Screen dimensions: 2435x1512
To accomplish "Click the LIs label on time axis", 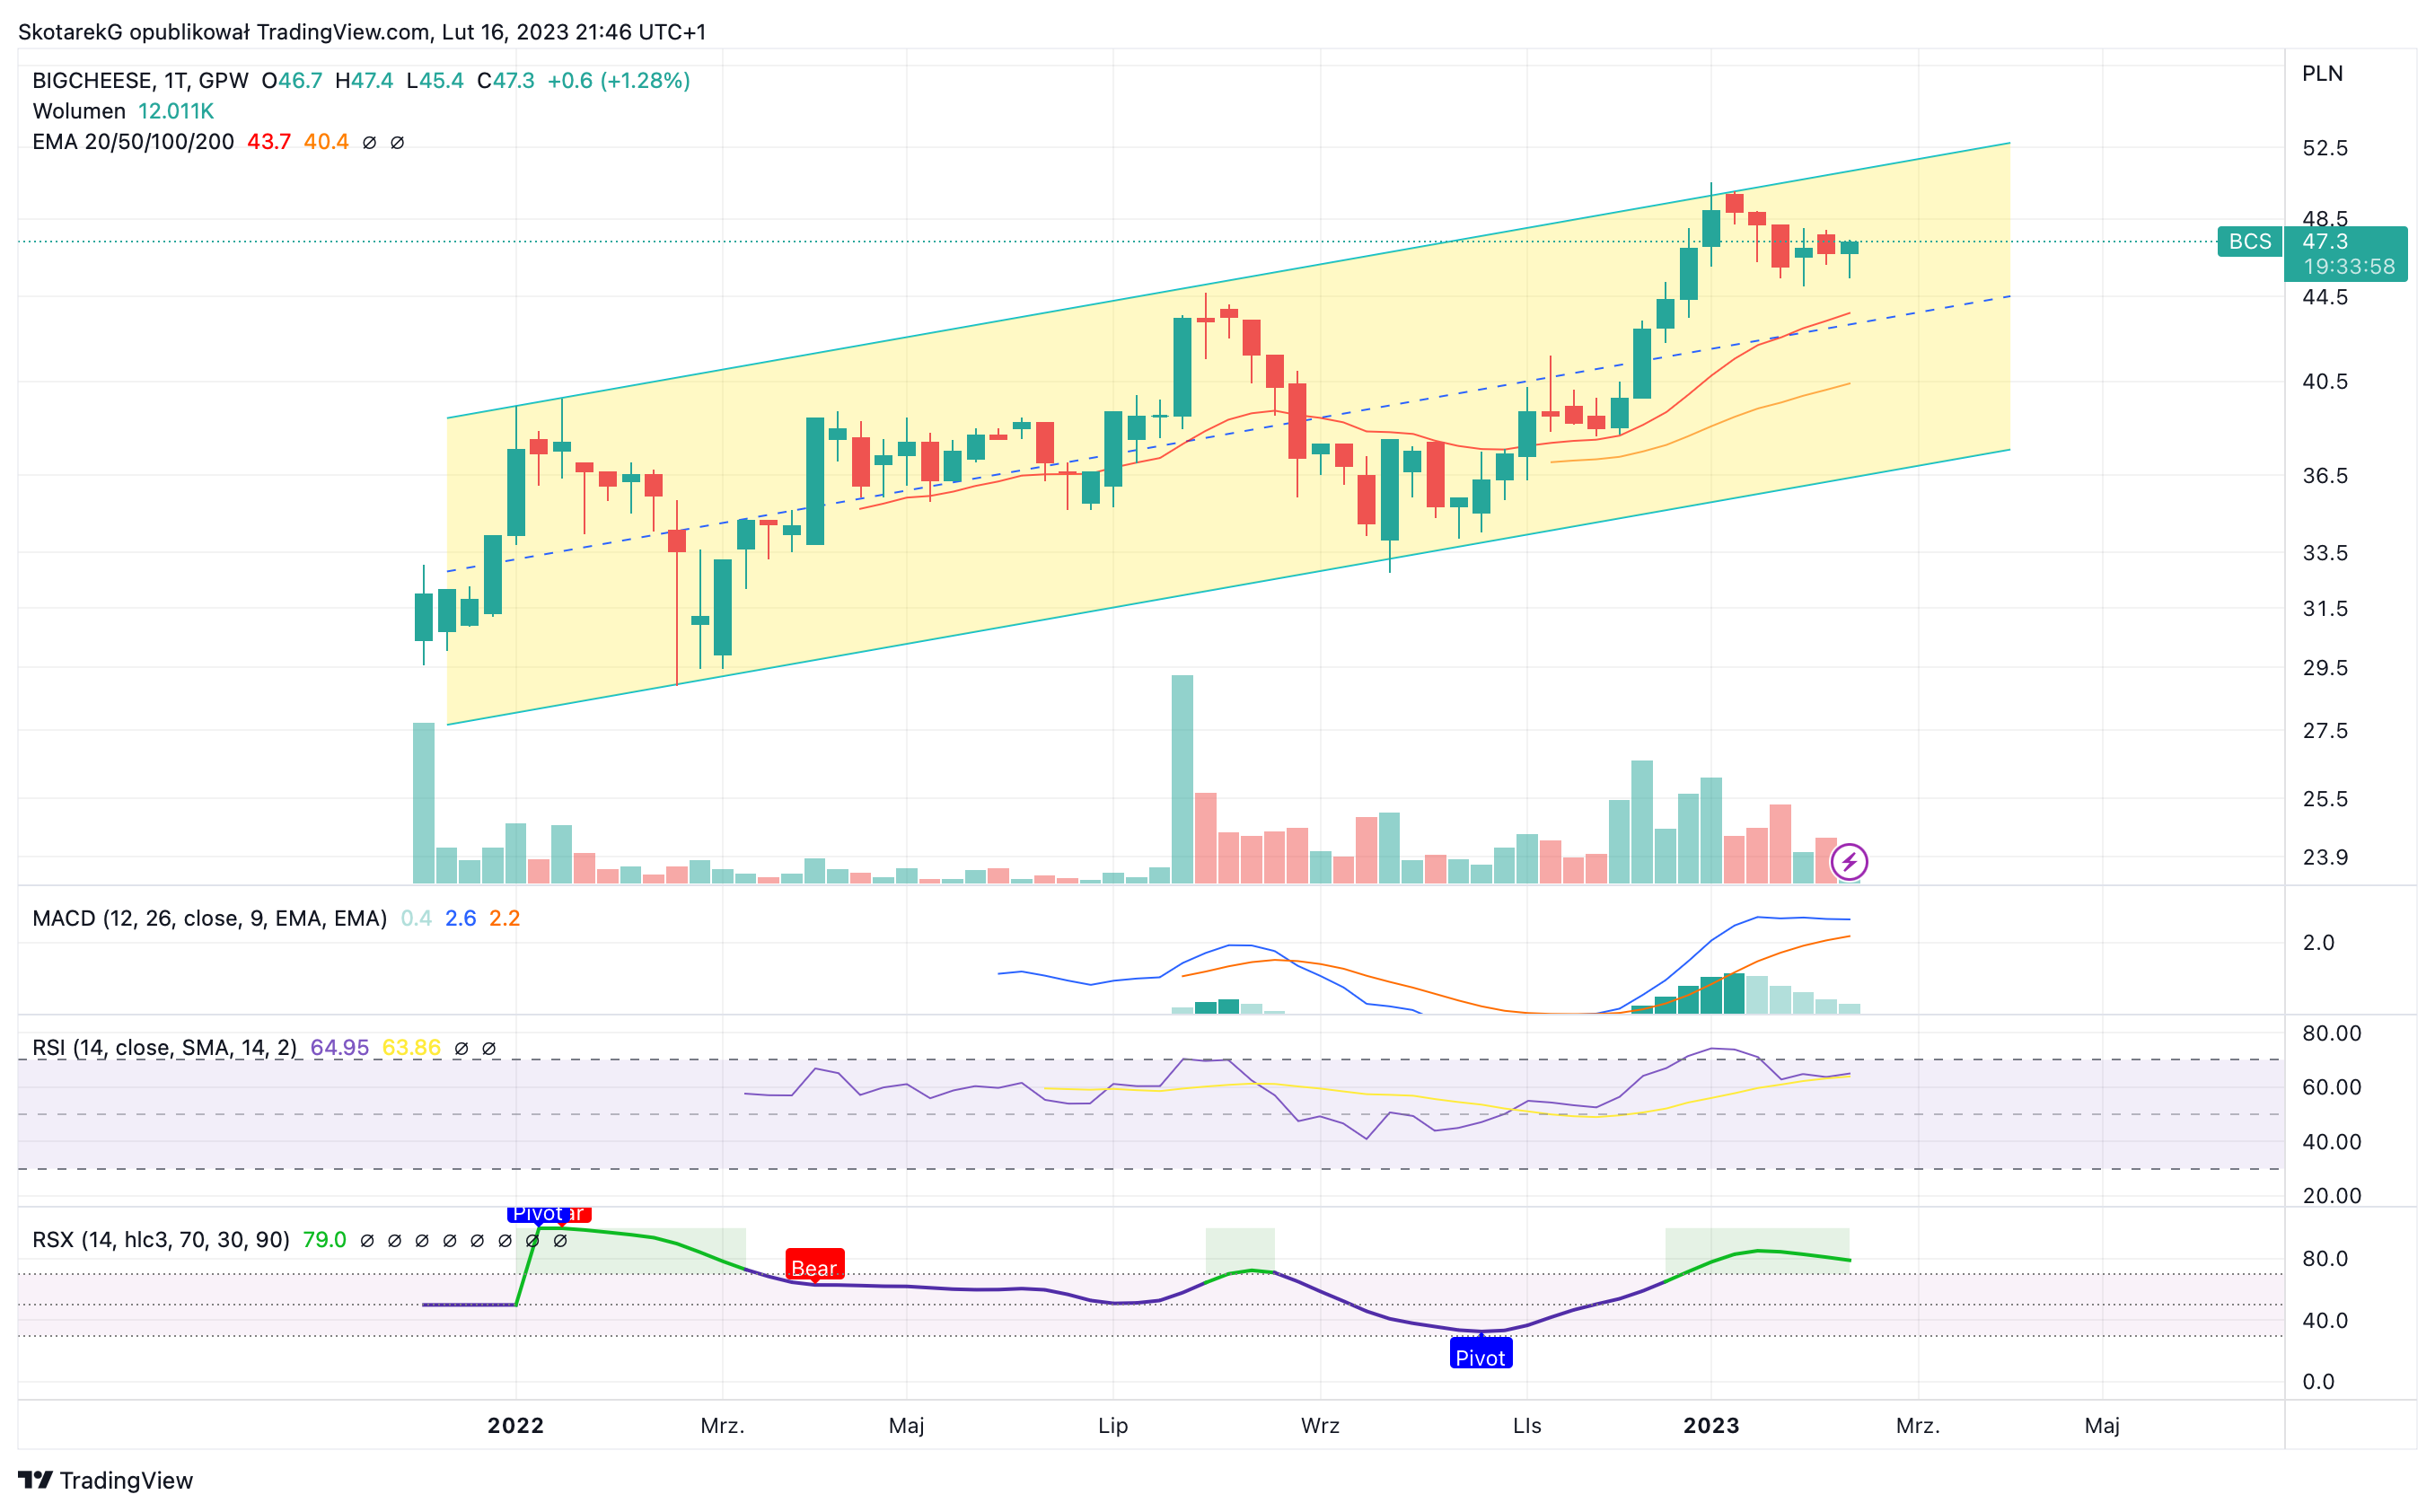I will coord(1527,1426).
